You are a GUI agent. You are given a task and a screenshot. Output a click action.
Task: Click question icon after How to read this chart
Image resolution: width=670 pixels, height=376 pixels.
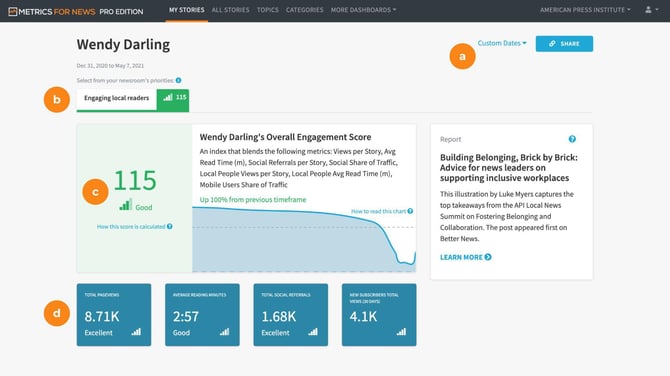coord(410,211)
